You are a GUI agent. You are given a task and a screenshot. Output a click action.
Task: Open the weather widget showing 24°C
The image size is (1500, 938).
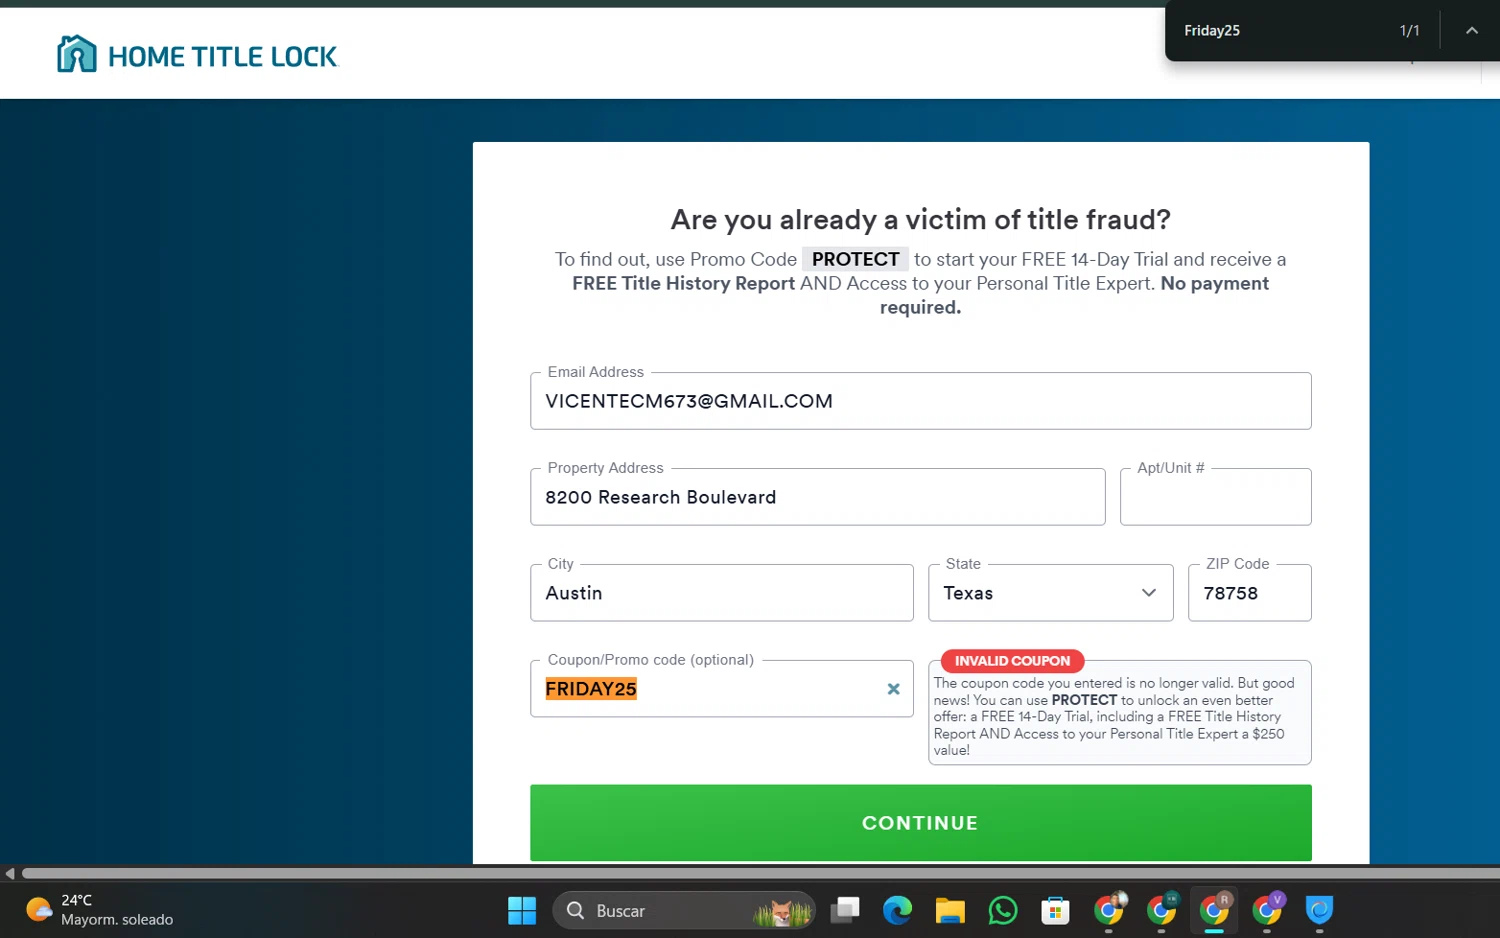point(98,910)
